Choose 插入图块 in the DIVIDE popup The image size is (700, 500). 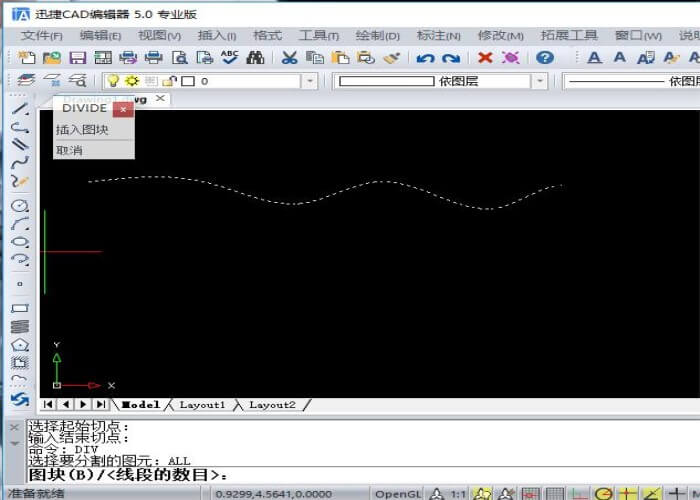82,130
